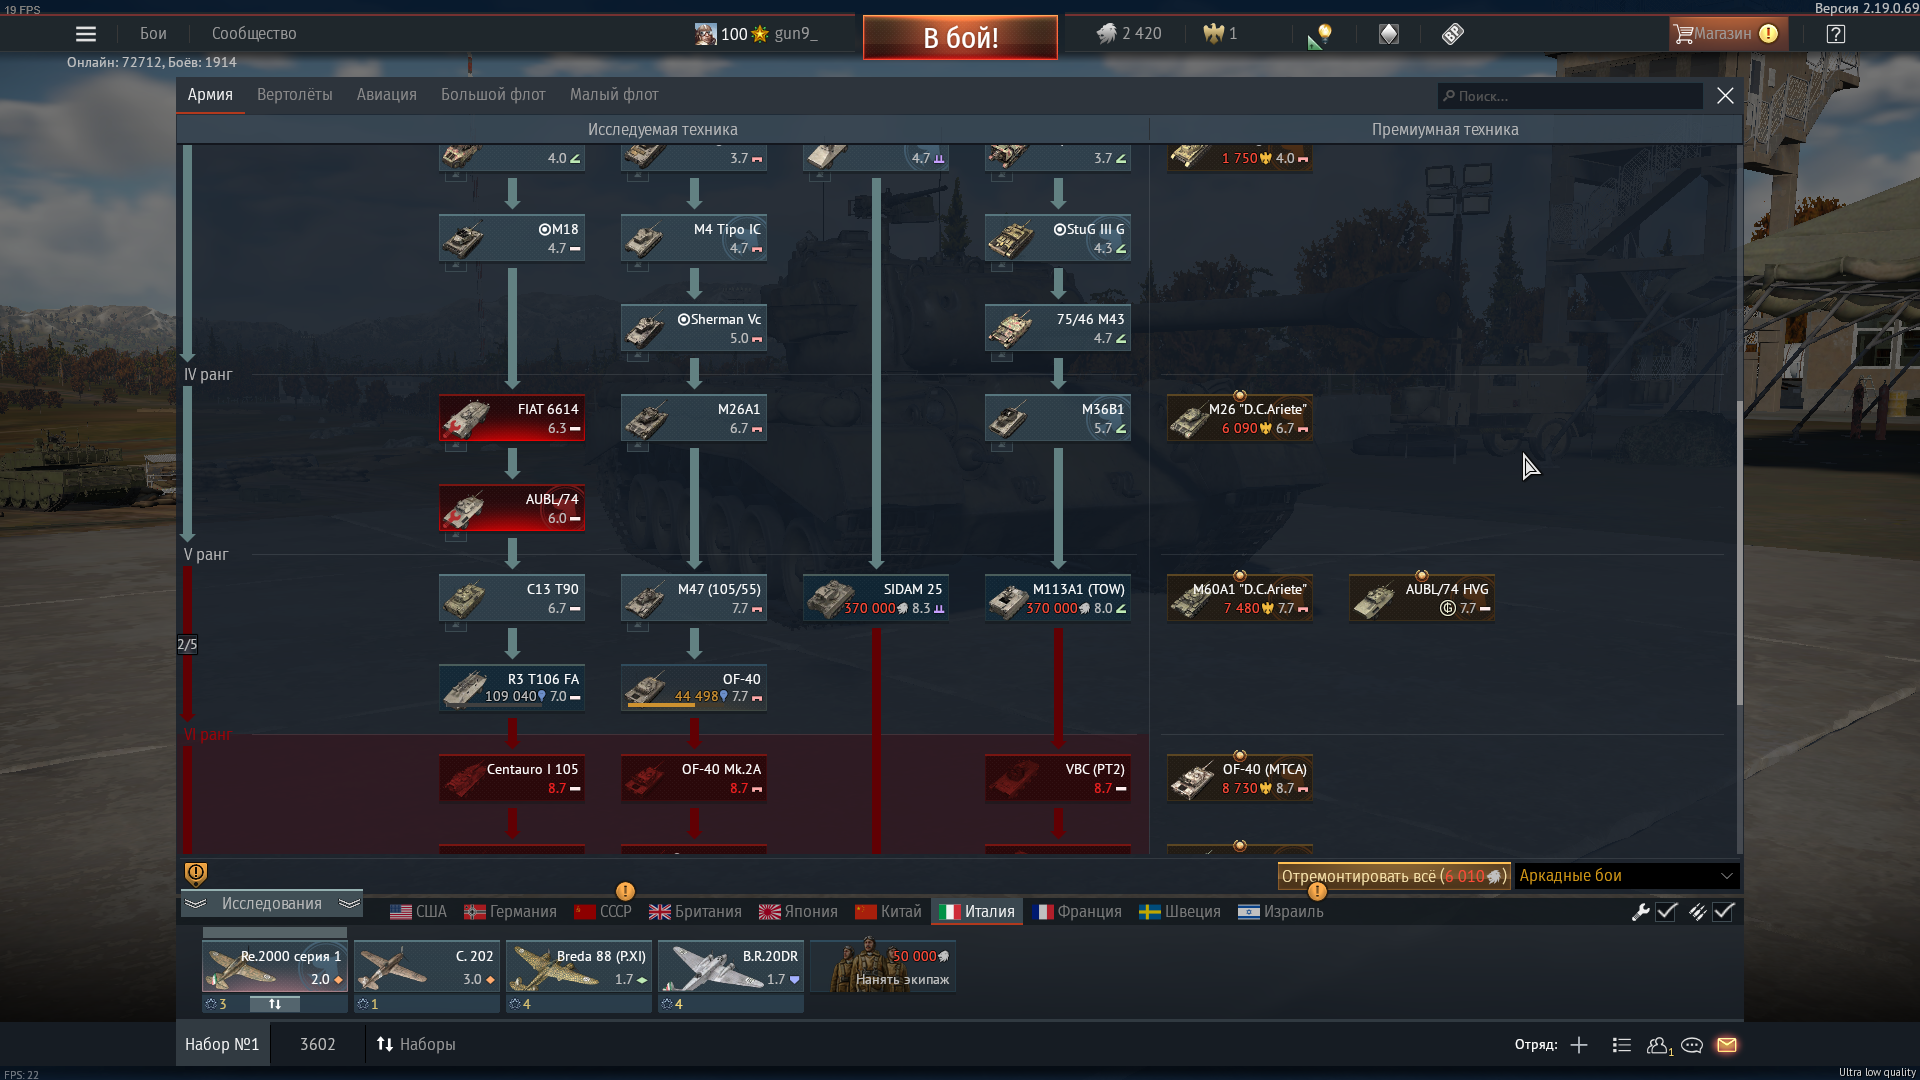This screenshot has height=1080, width=1920.
Task: Select США nation tab
Action: pyautogui.click(x=419, y=912)
